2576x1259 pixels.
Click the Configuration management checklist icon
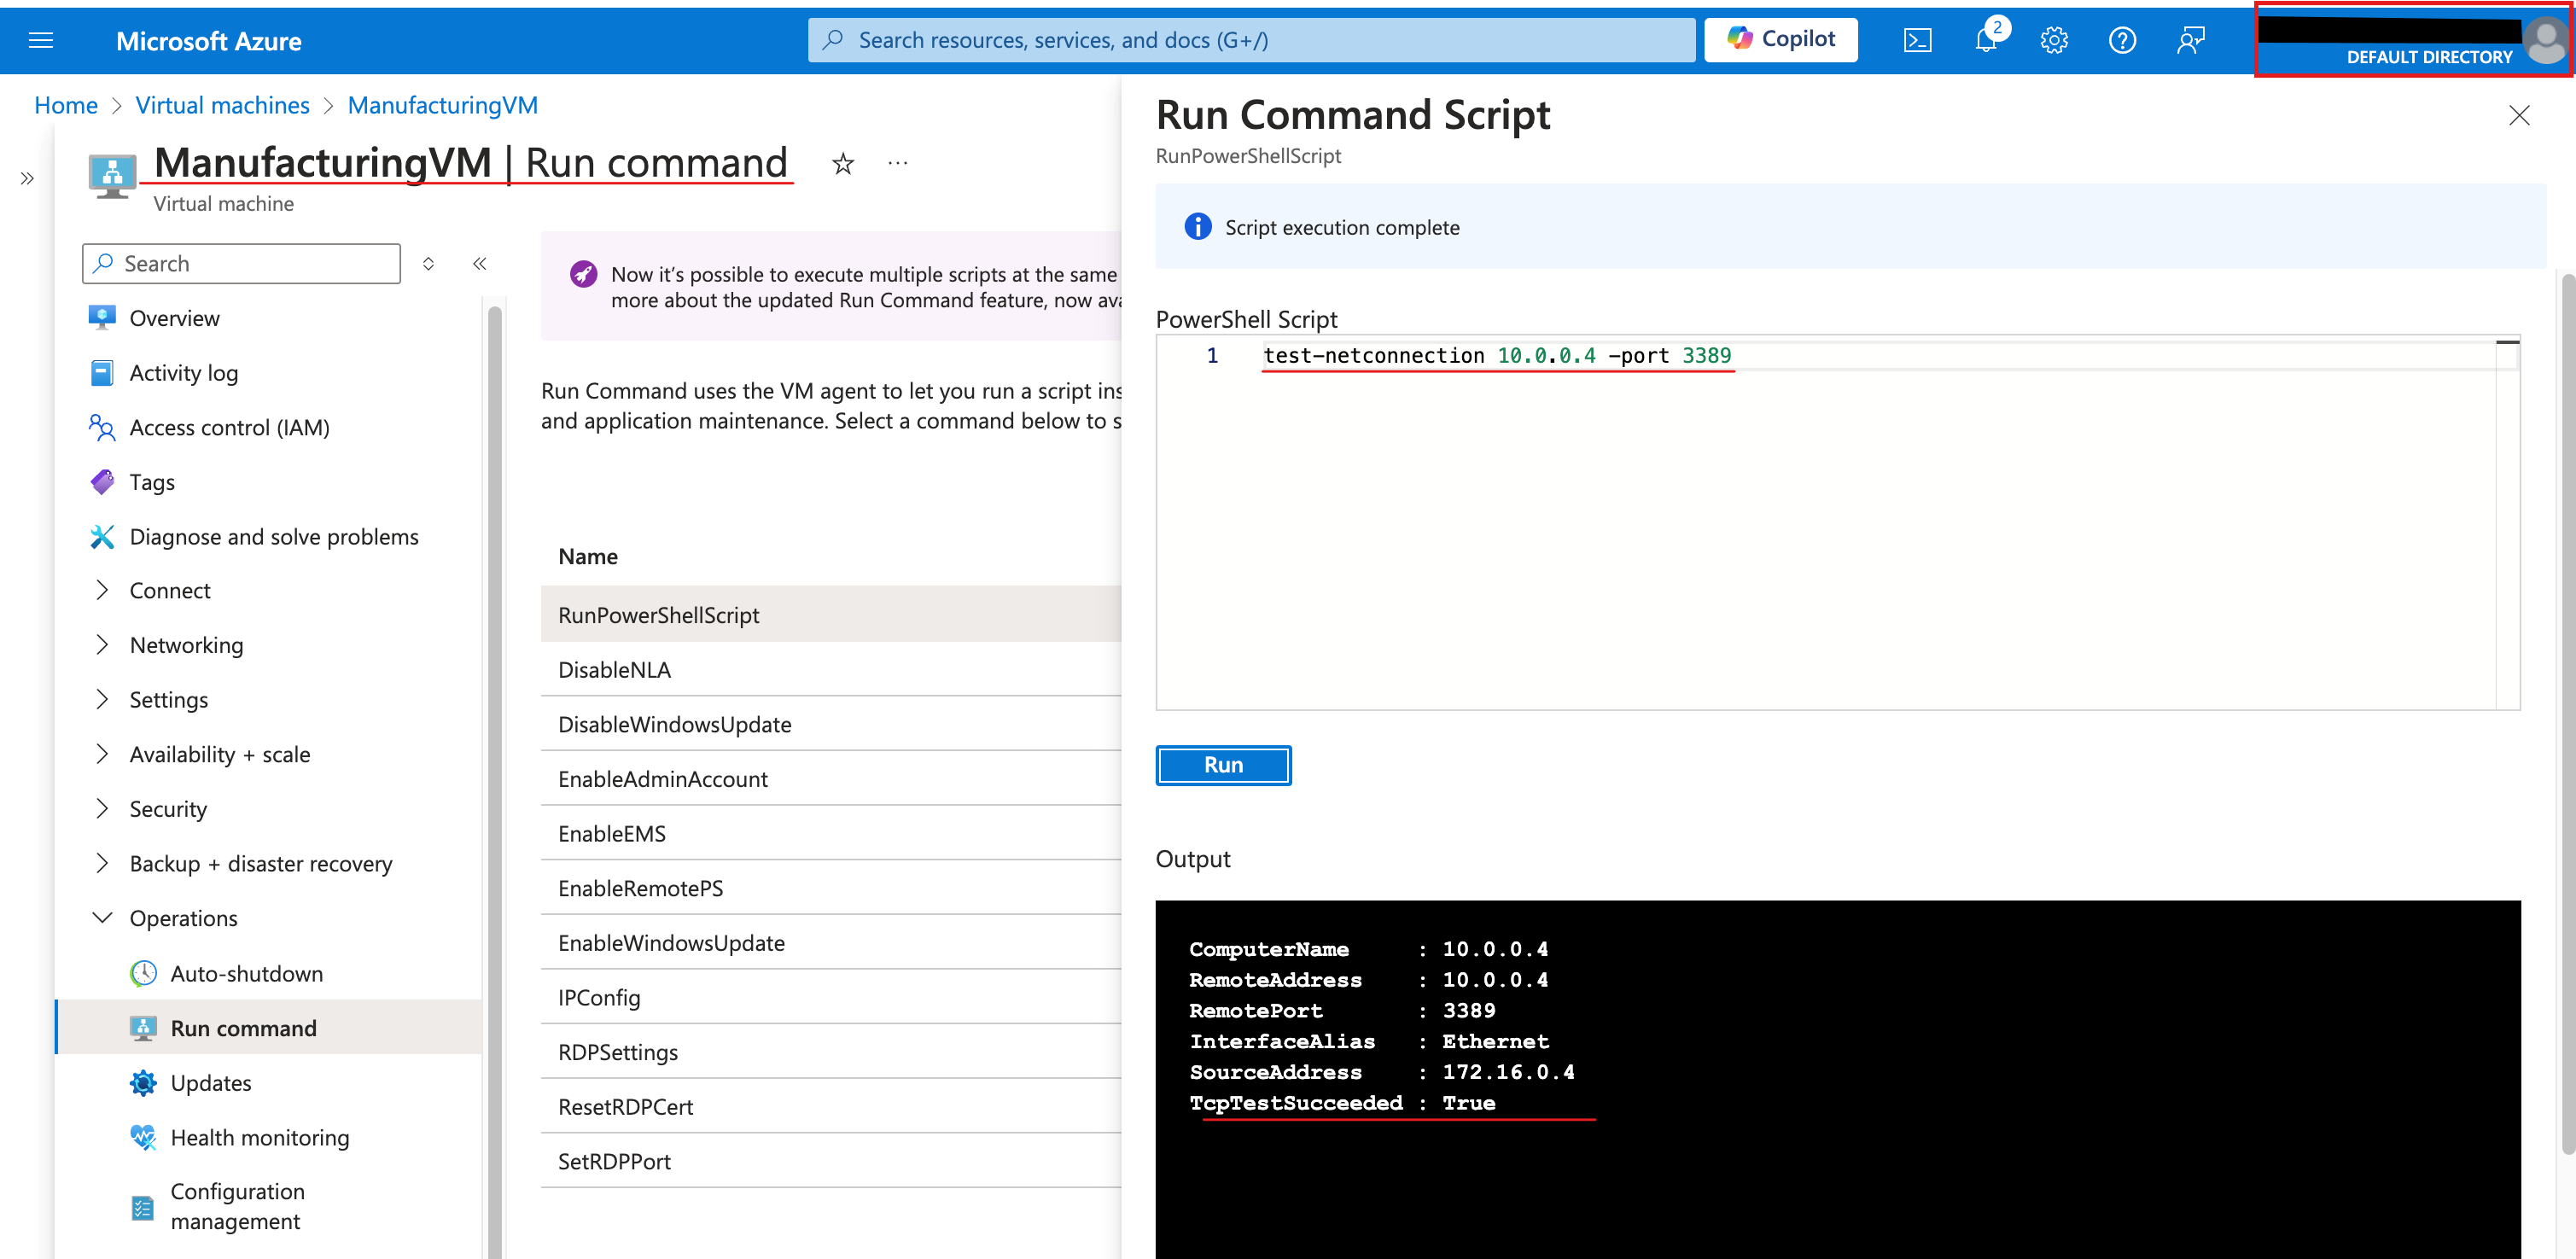[x=143, y=1208]
